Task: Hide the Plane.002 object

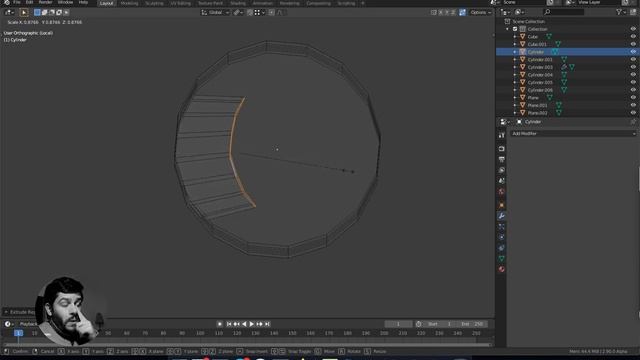Action: 633,113
